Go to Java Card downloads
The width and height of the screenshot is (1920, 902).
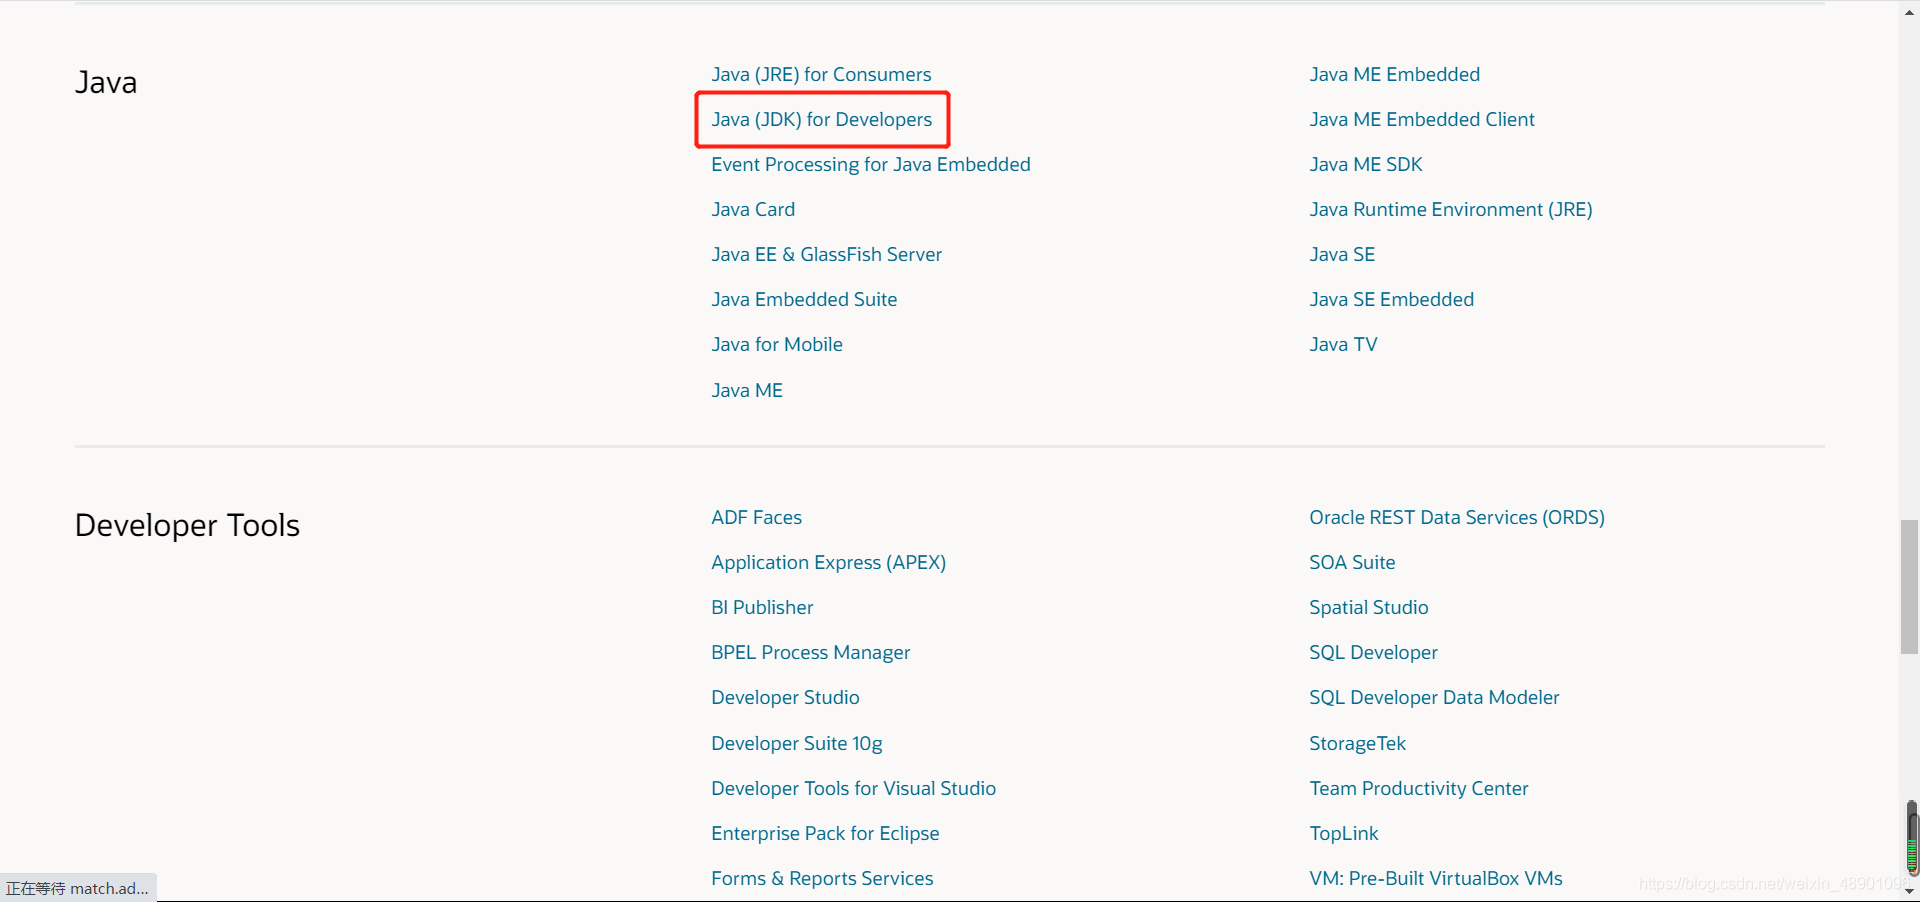click(753, 210)
